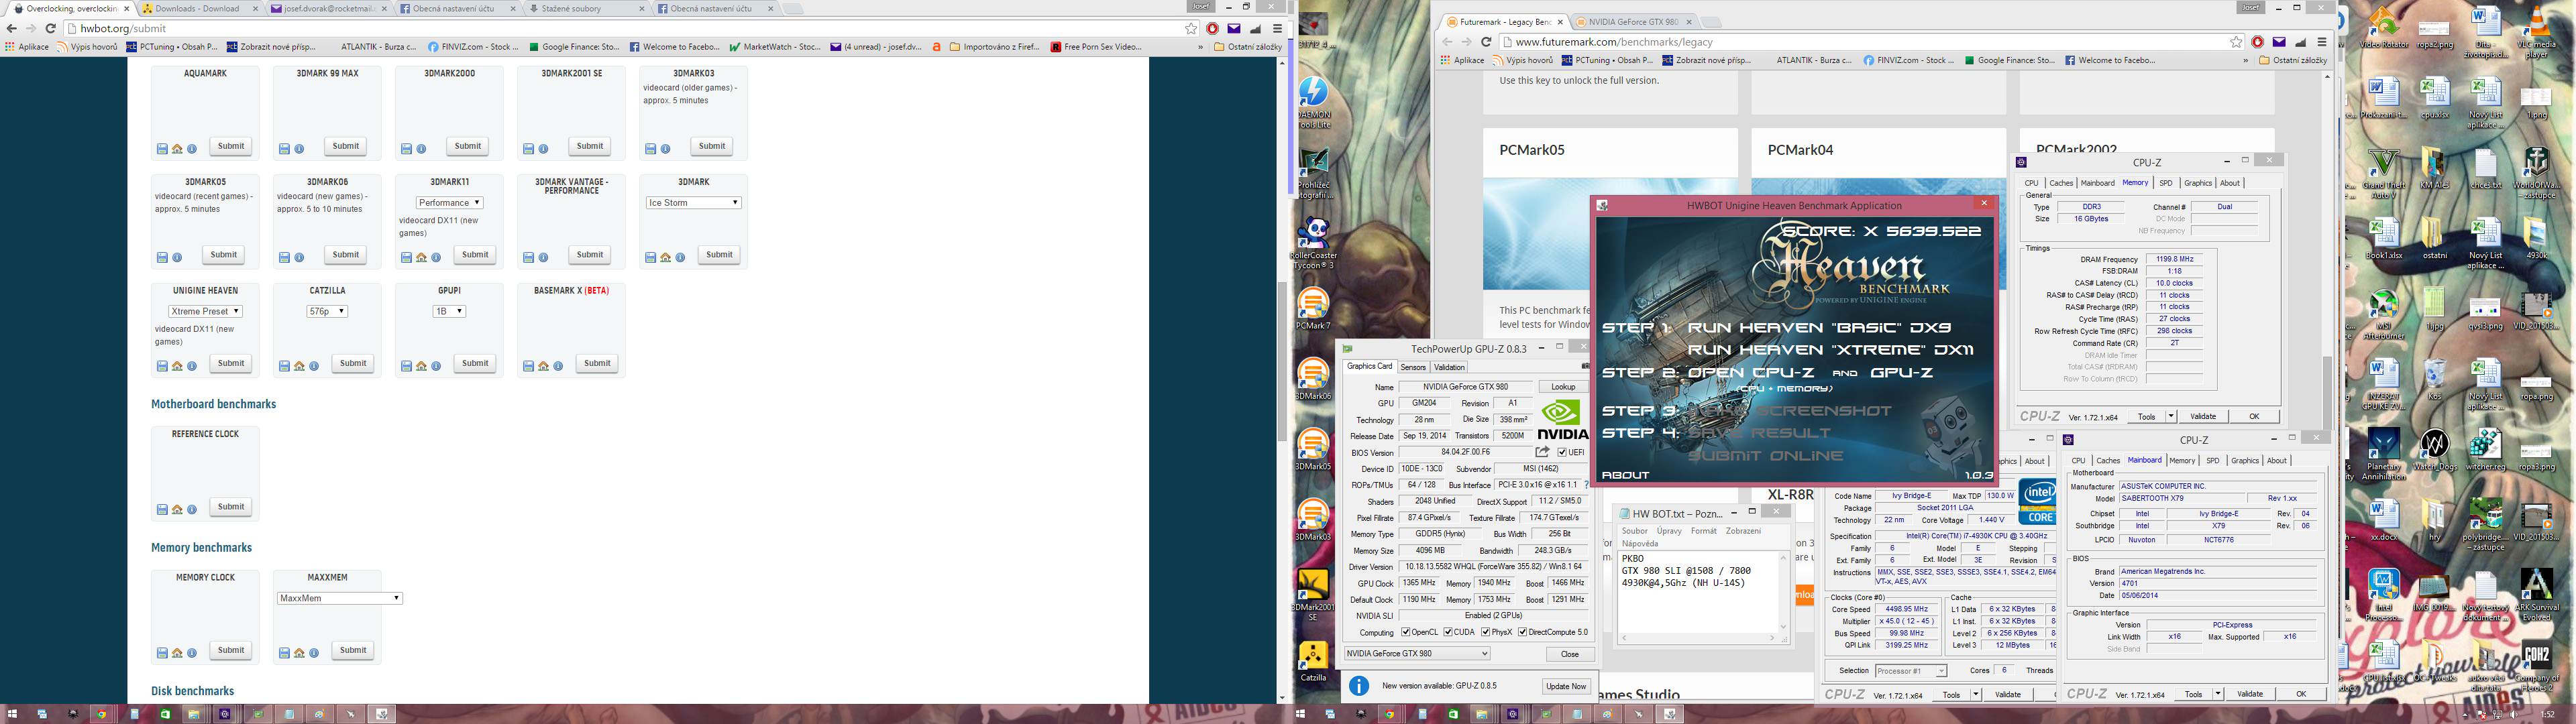Open Formát menu in Notepad
The height and width of the screenshot is (724, 2576).
click(1703, 531)
